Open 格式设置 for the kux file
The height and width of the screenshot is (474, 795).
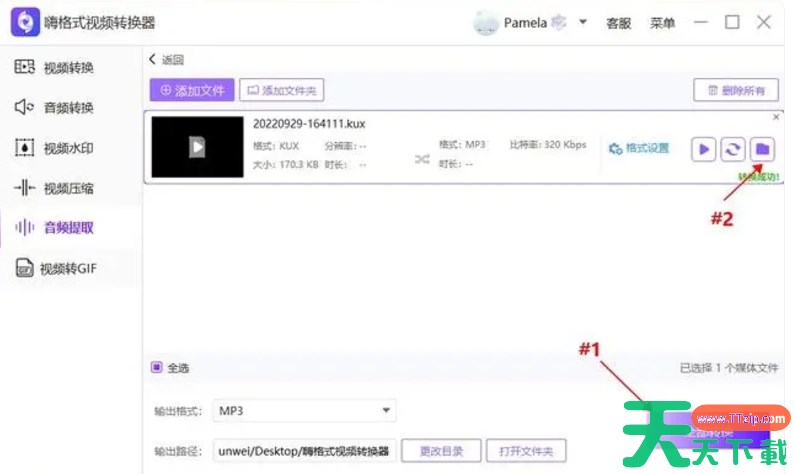[639, 148]
